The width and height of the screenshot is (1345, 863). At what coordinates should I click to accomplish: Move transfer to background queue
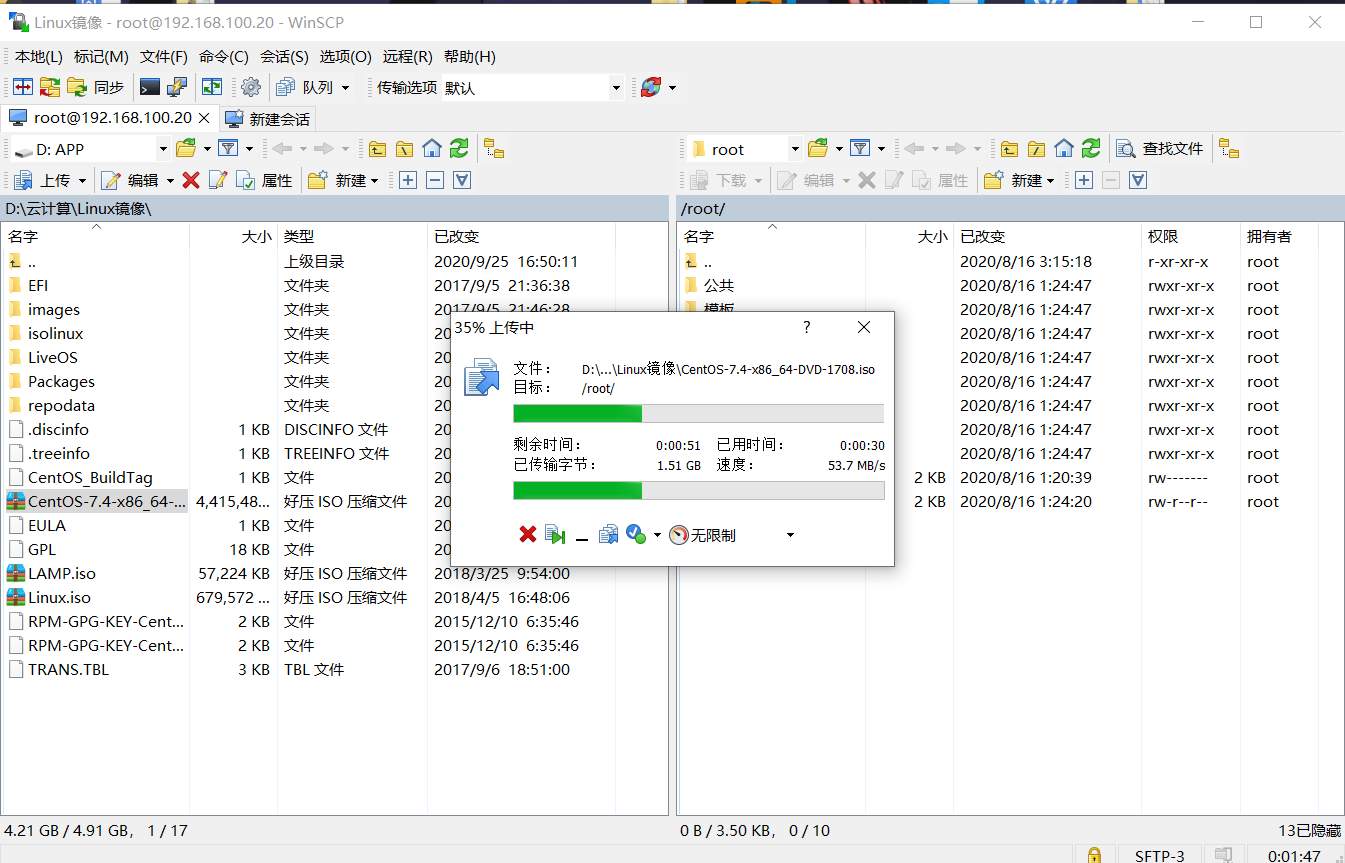coord(608,535)
